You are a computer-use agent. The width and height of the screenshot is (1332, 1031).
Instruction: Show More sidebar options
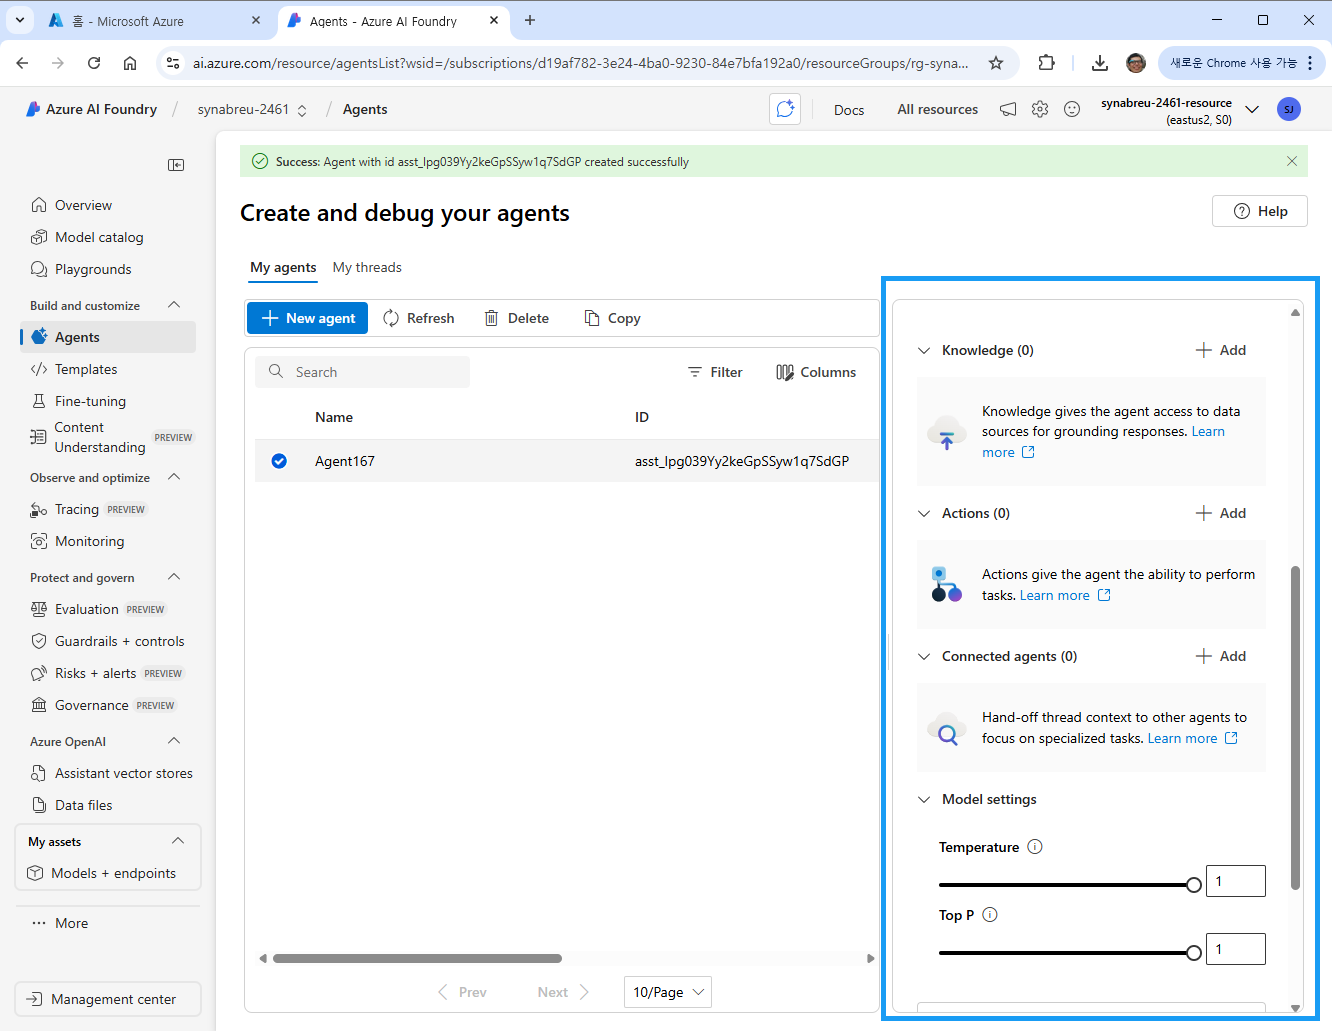60,923
